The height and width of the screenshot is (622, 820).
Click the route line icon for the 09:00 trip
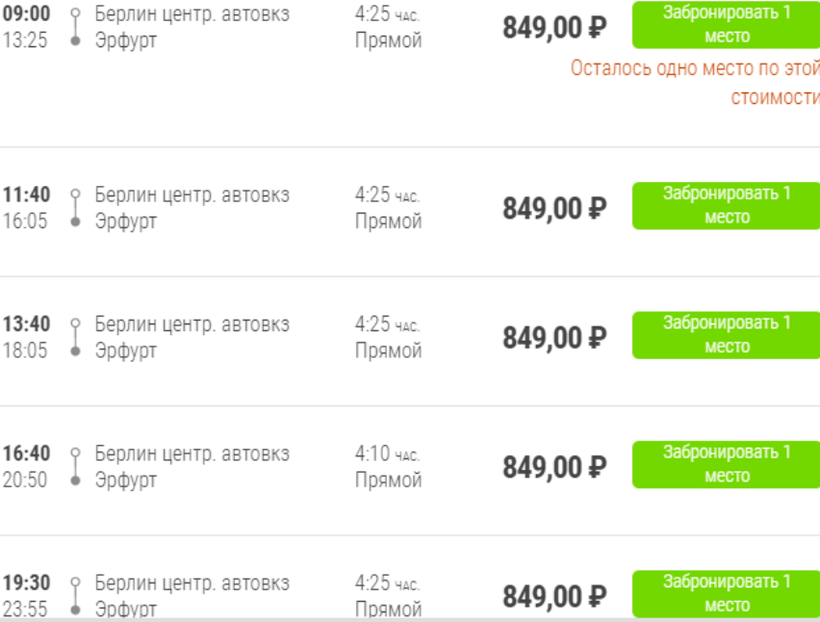point(75,27)
